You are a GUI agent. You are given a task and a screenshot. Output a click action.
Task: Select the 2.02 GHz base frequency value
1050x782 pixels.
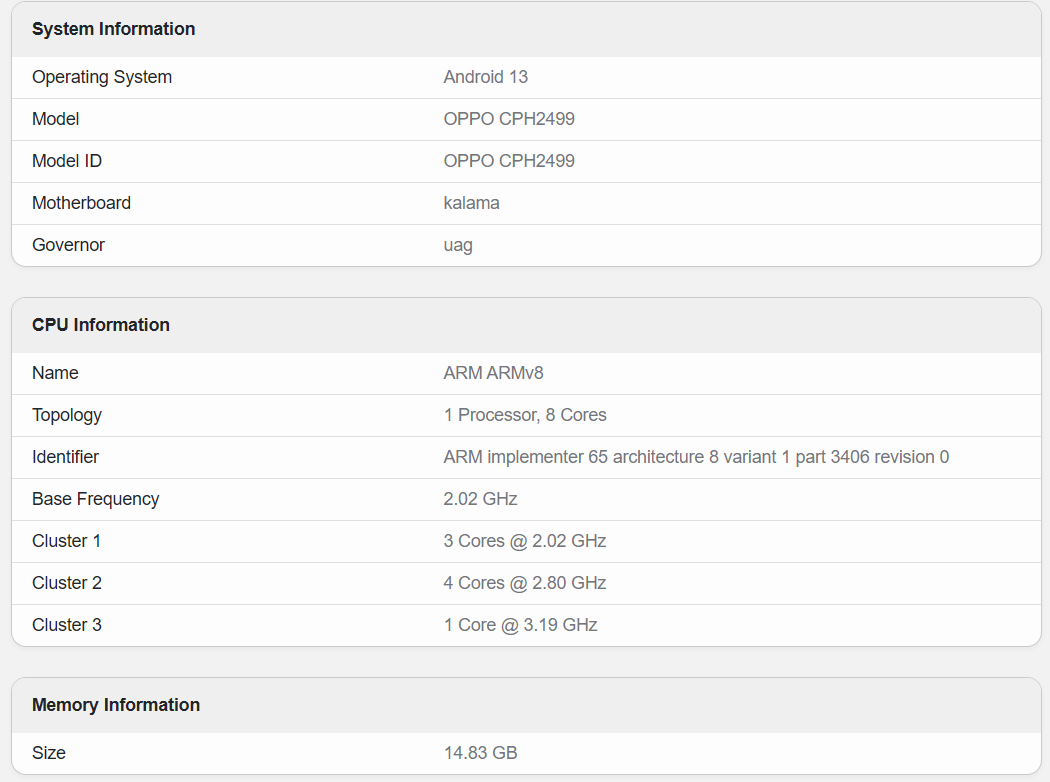tap(480, 499)
